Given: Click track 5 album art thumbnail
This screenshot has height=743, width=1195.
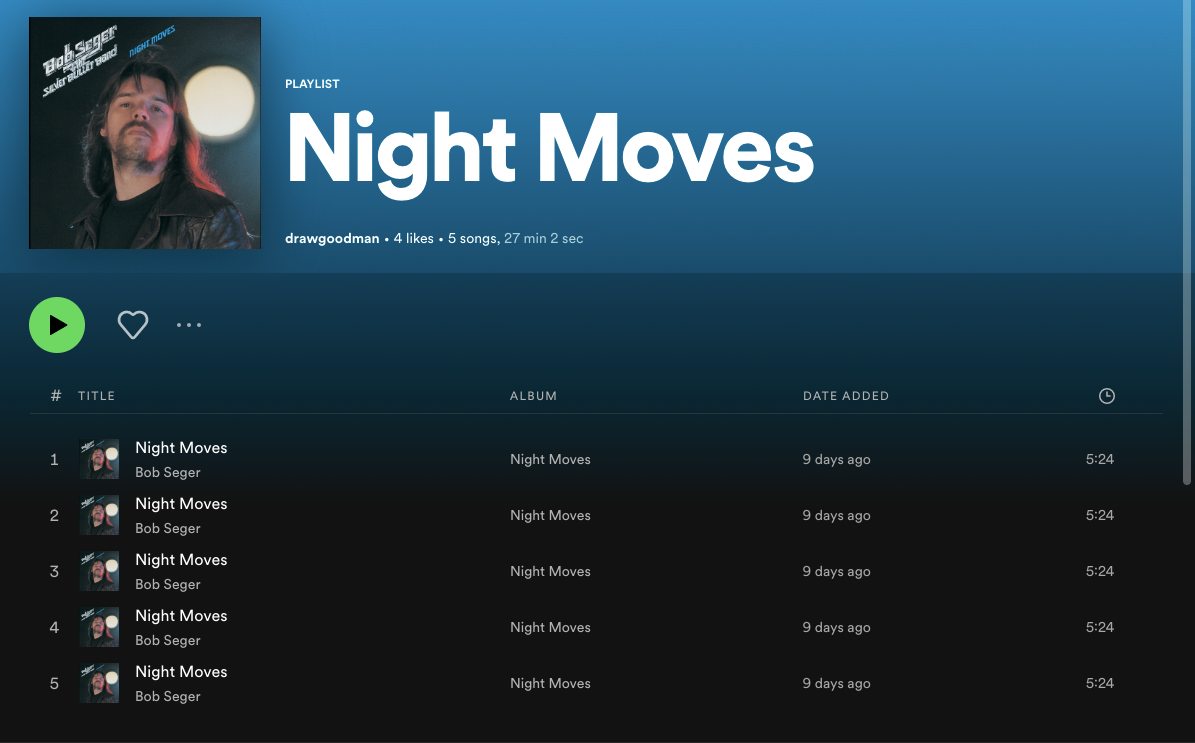Looking at the screenshot, I should tap(99, 683).
